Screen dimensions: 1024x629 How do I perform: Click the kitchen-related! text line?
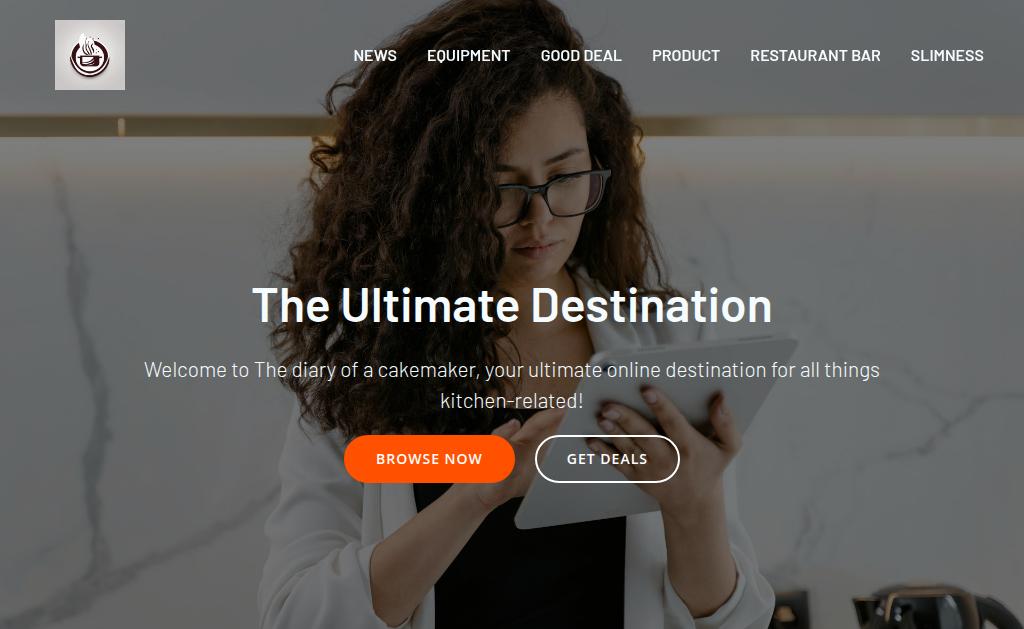click(x=511, y=401)
